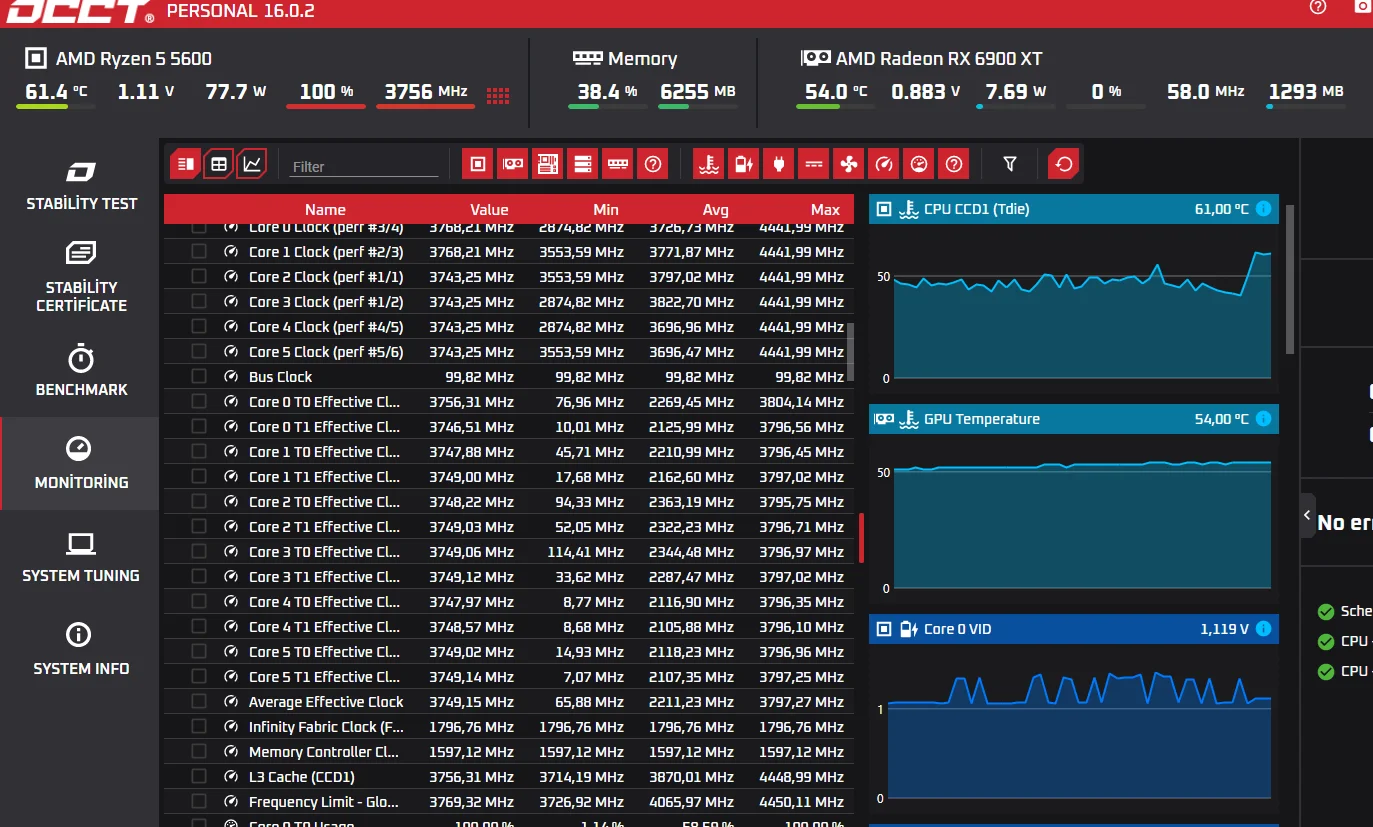
Task: Tick the Core 1 Clock (perf #2/3) checkbox
Action: tap(199, 252)
